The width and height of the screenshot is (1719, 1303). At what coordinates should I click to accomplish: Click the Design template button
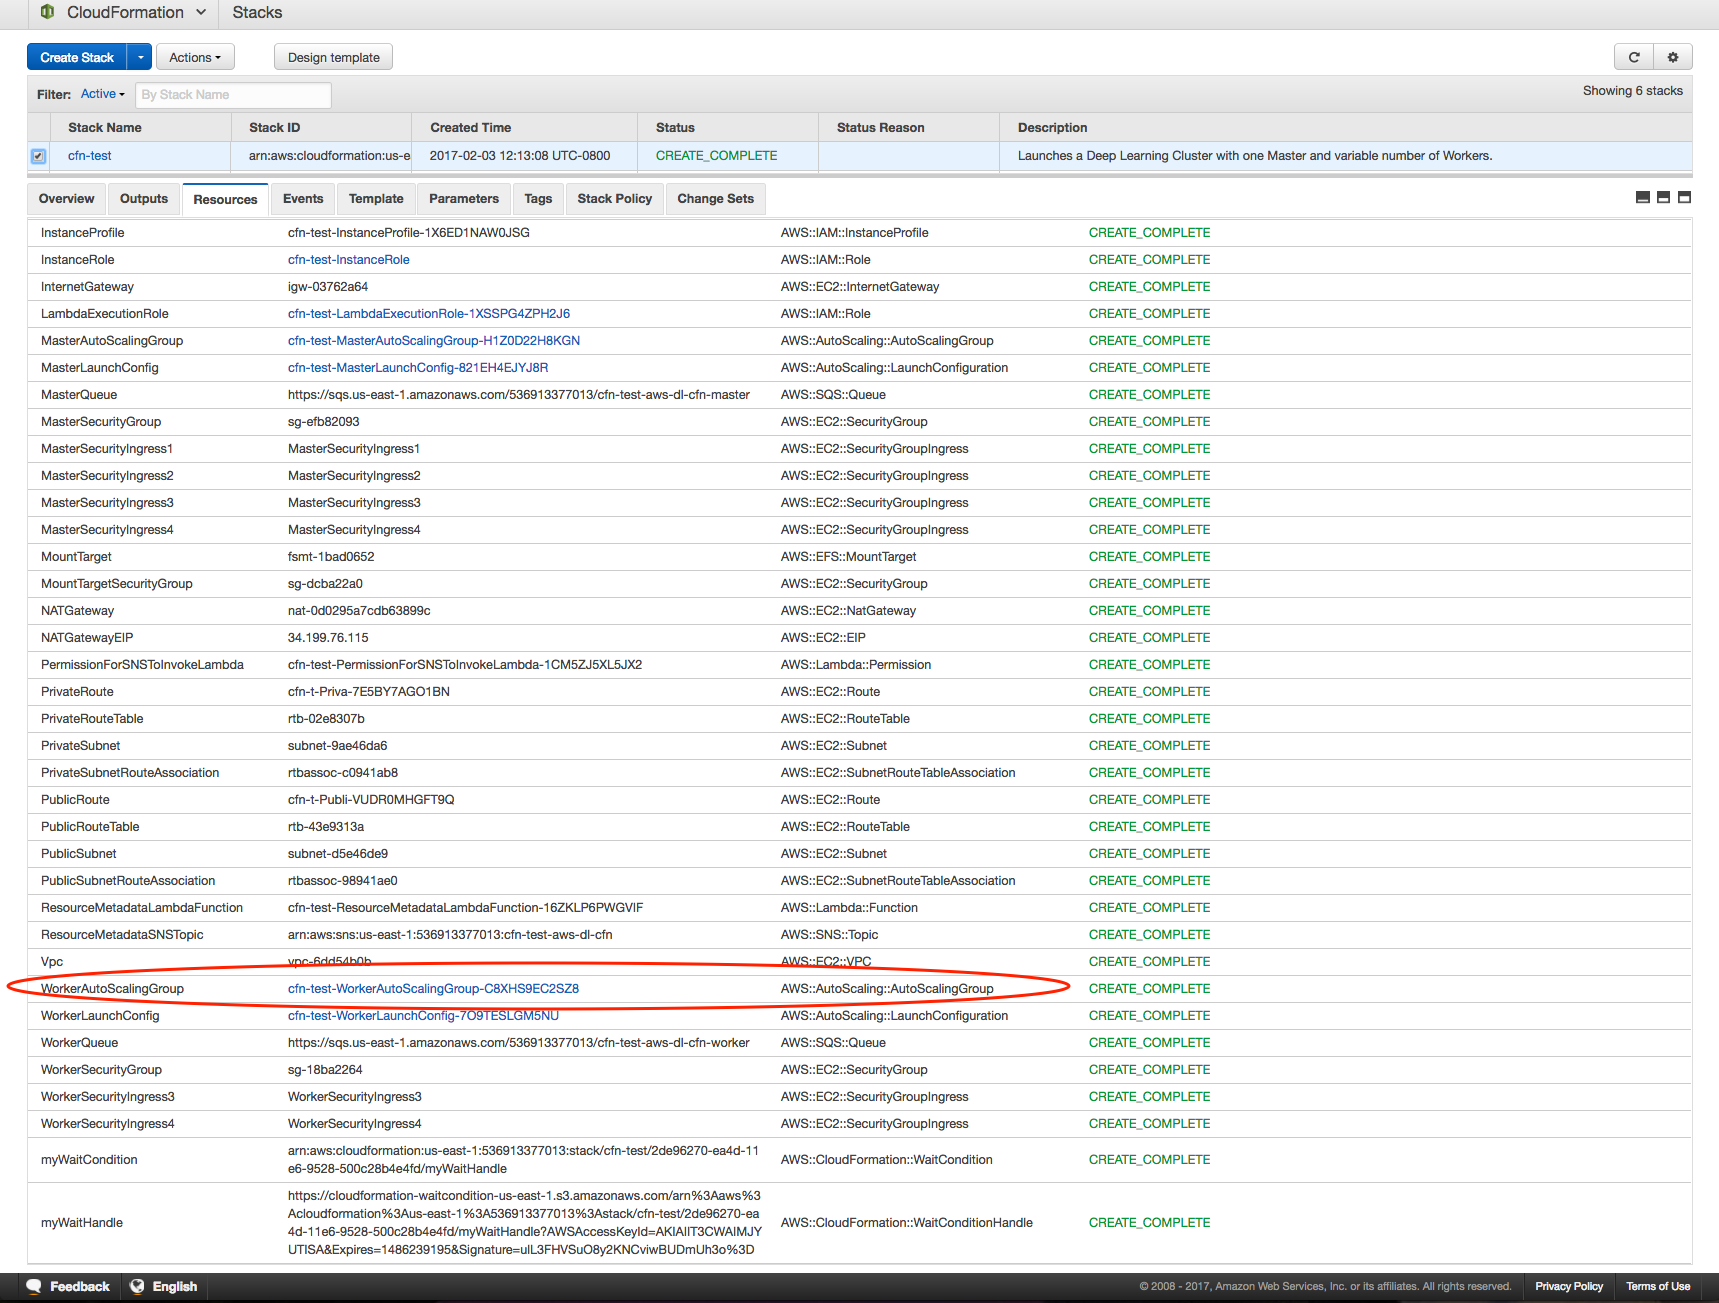[x=333, y=57]
